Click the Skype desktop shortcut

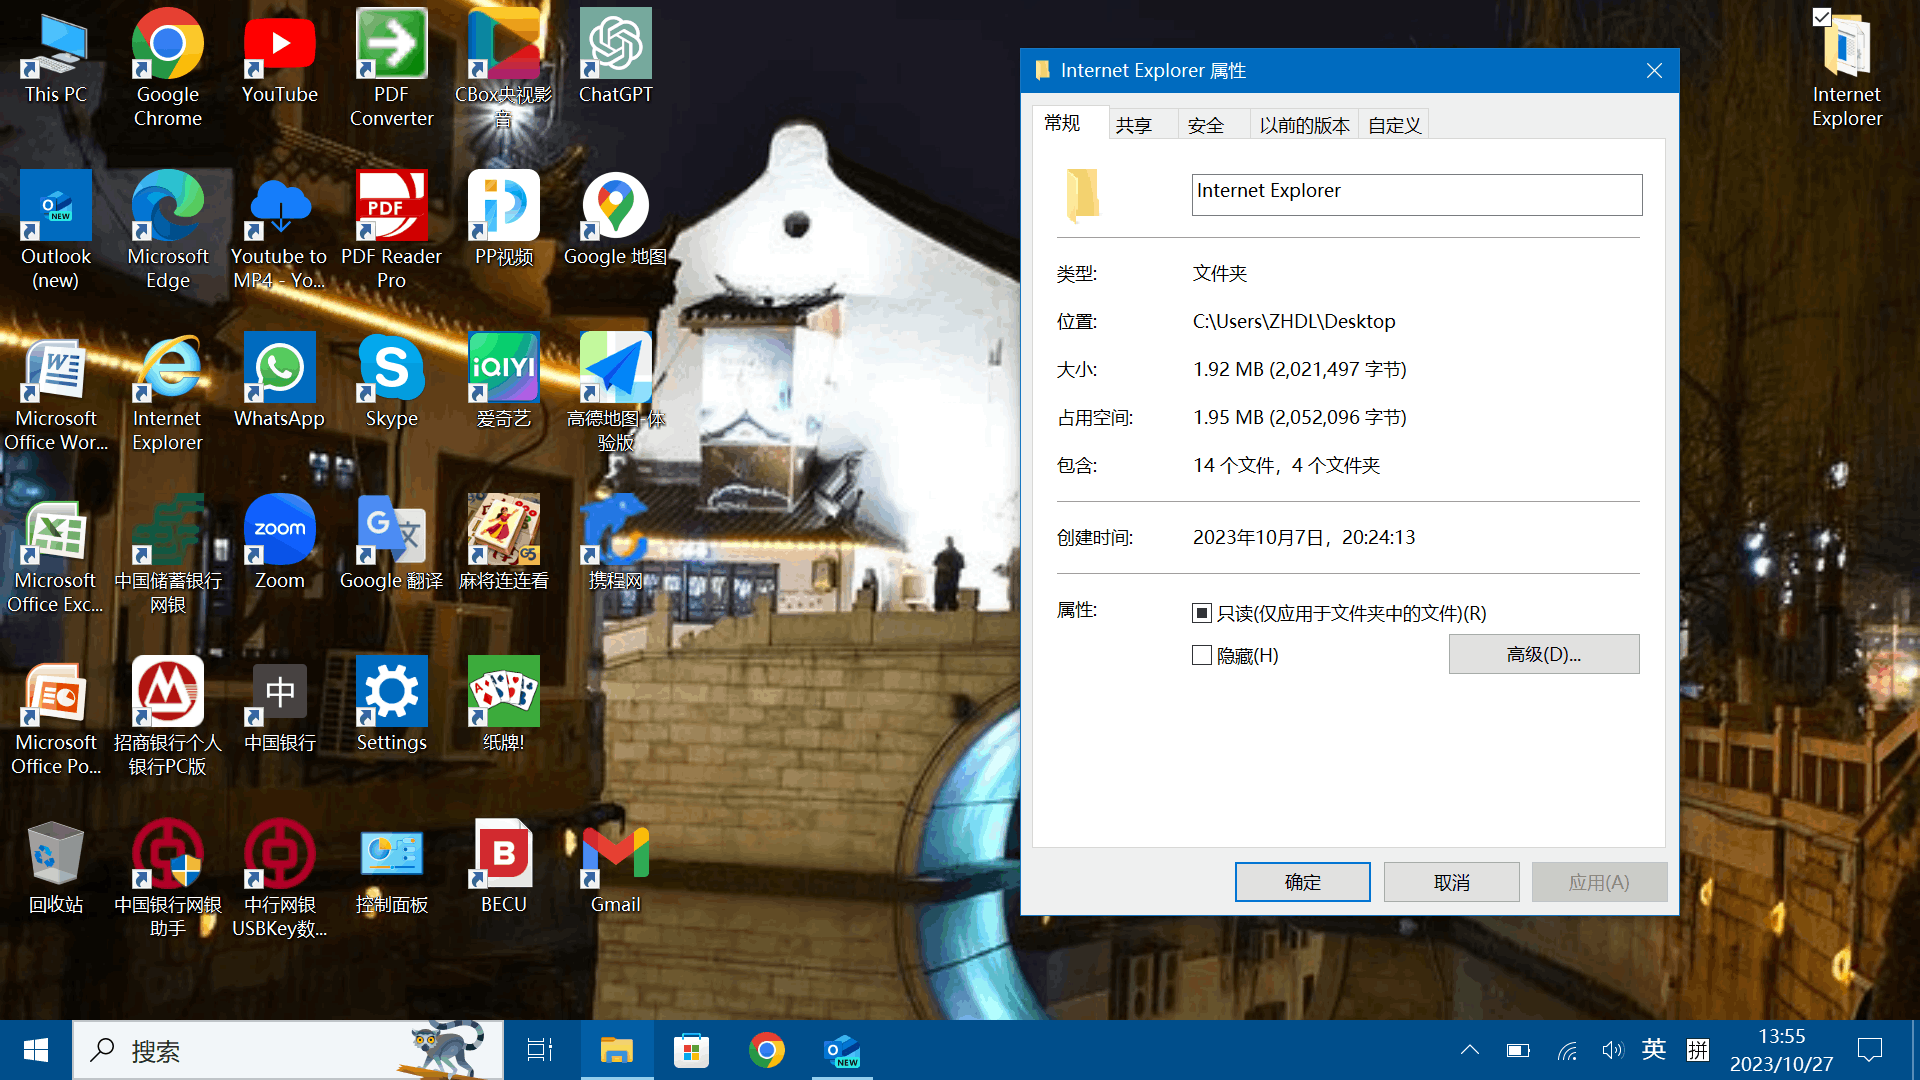391,369
